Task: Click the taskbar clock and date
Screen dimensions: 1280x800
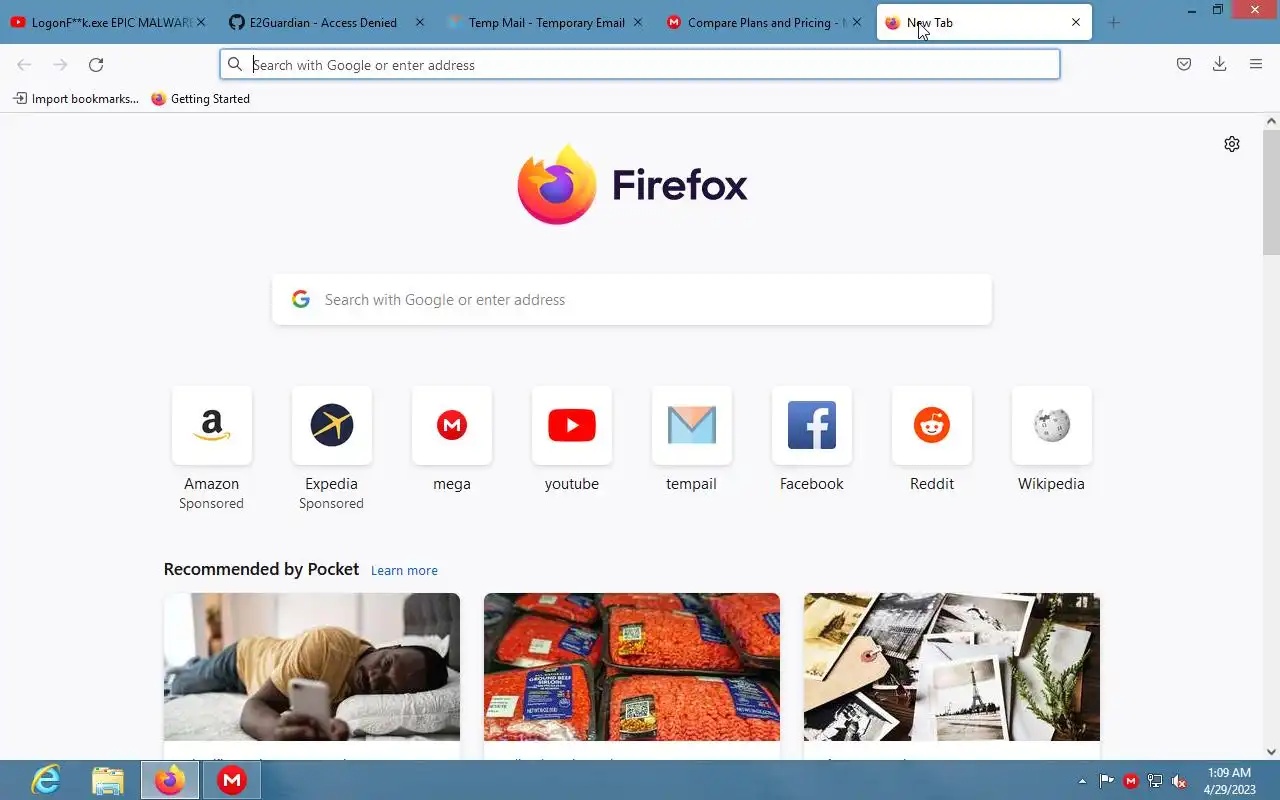Action: [1229, 781]
